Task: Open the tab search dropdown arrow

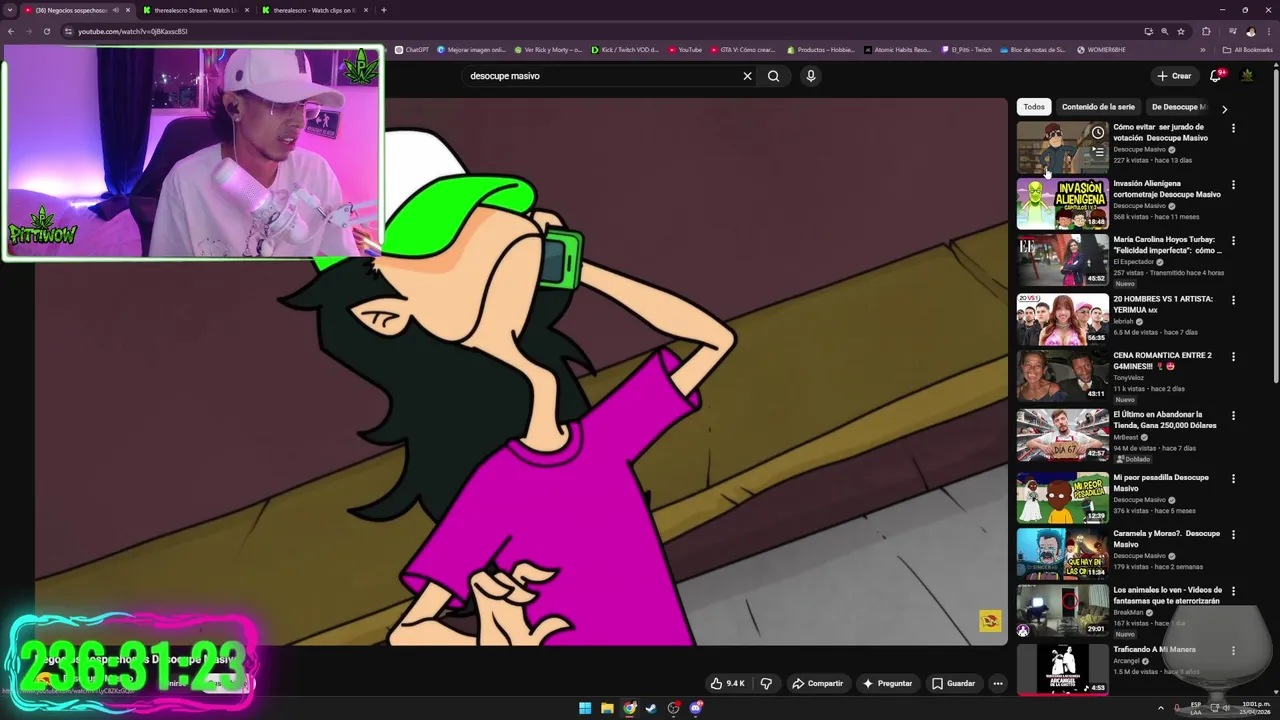Action: coord(9,10)
